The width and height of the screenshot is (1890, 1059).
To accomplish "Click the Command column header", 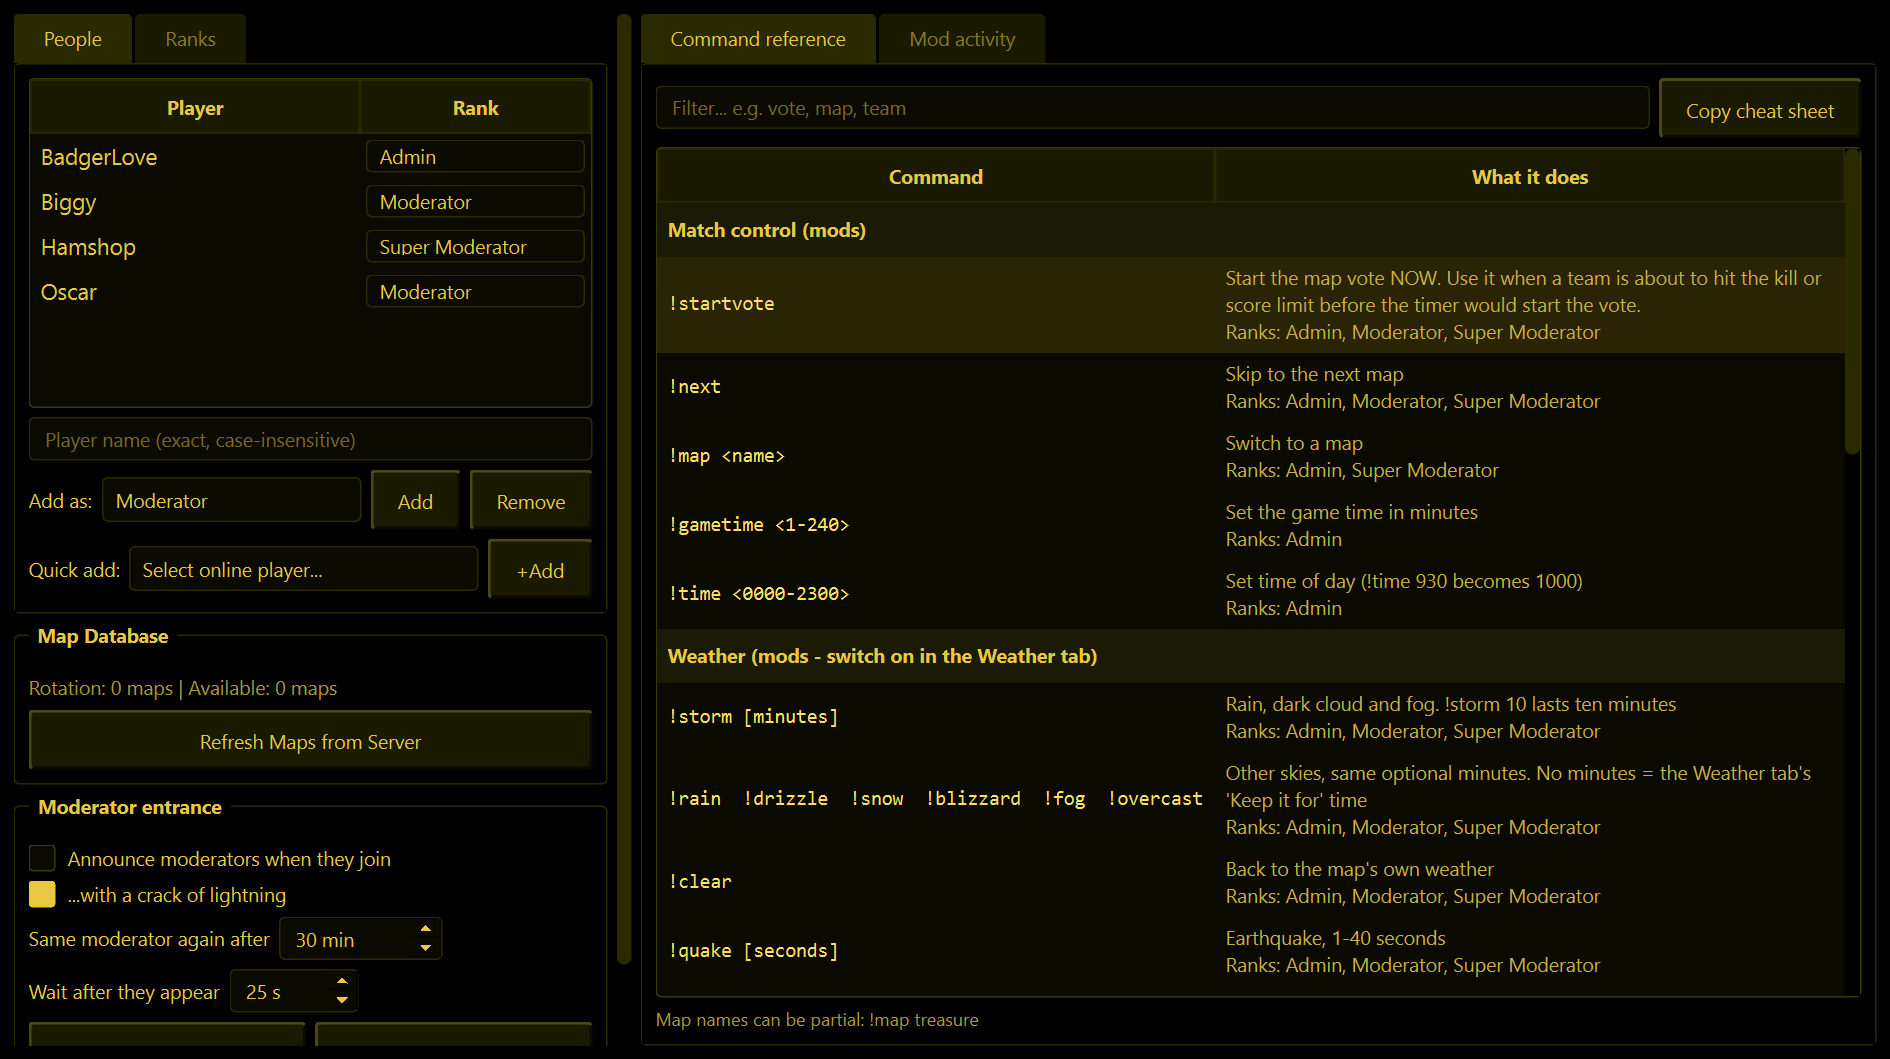I will (x=935, y=177).
